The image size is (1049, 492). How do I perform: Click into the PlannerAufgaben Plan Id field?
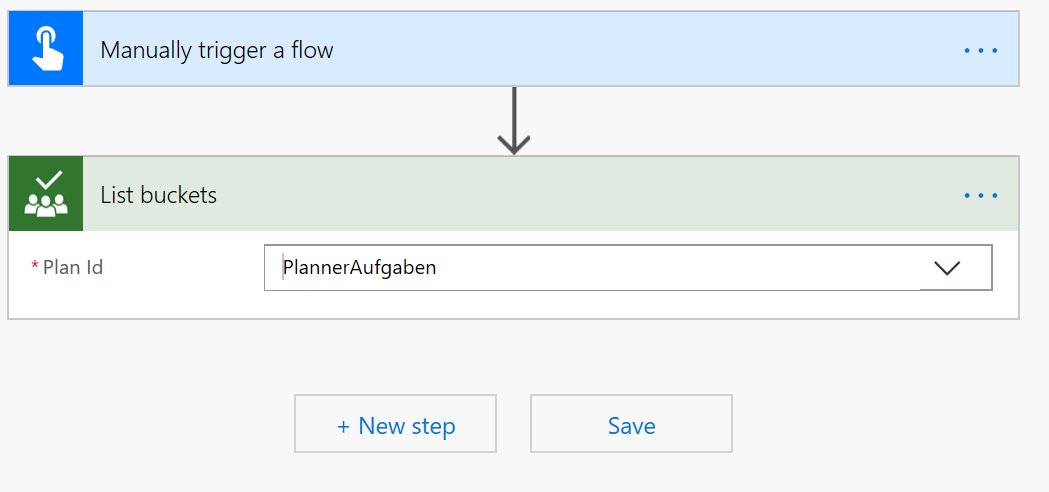pyautogui.click(x=590, y=268)
